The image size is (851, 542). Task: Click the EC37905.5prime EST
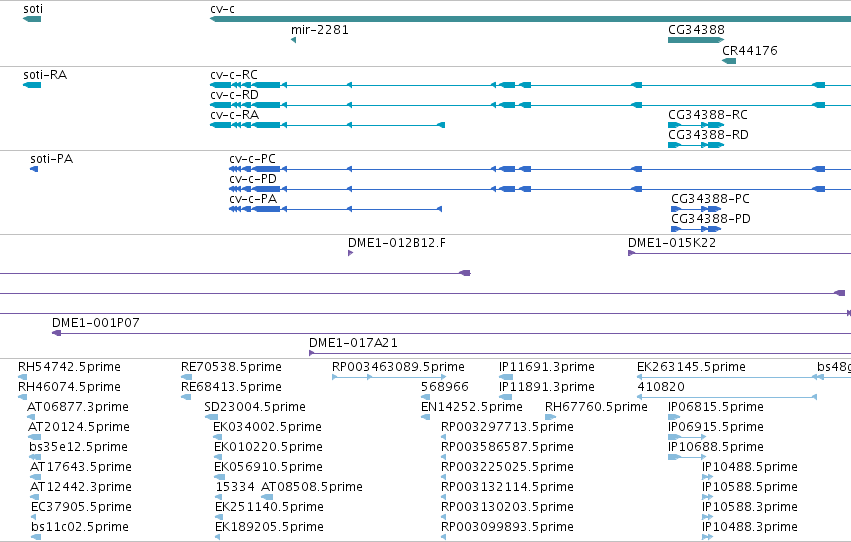34,517
